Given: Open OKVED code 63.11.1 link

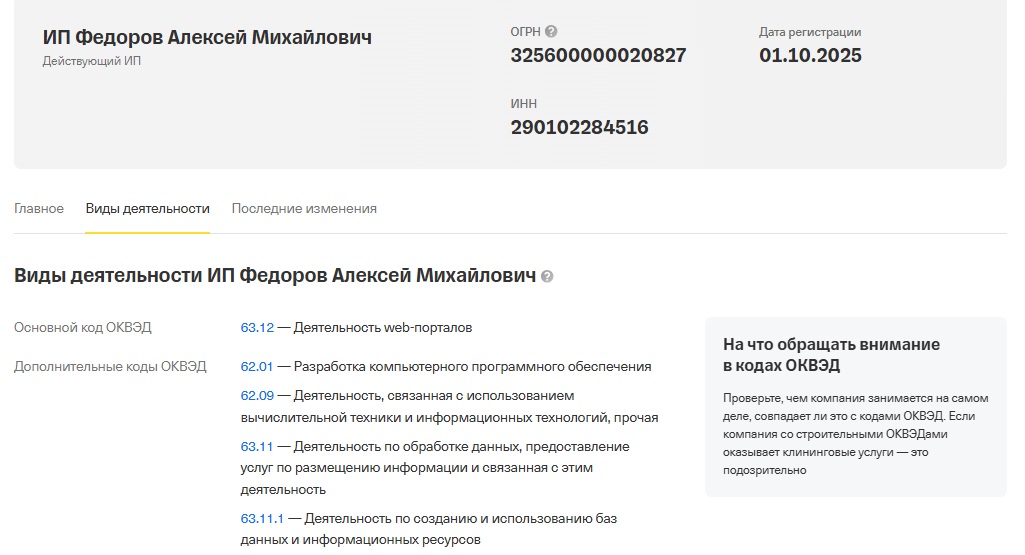Looking at the screenshot, I should point(262,518).
